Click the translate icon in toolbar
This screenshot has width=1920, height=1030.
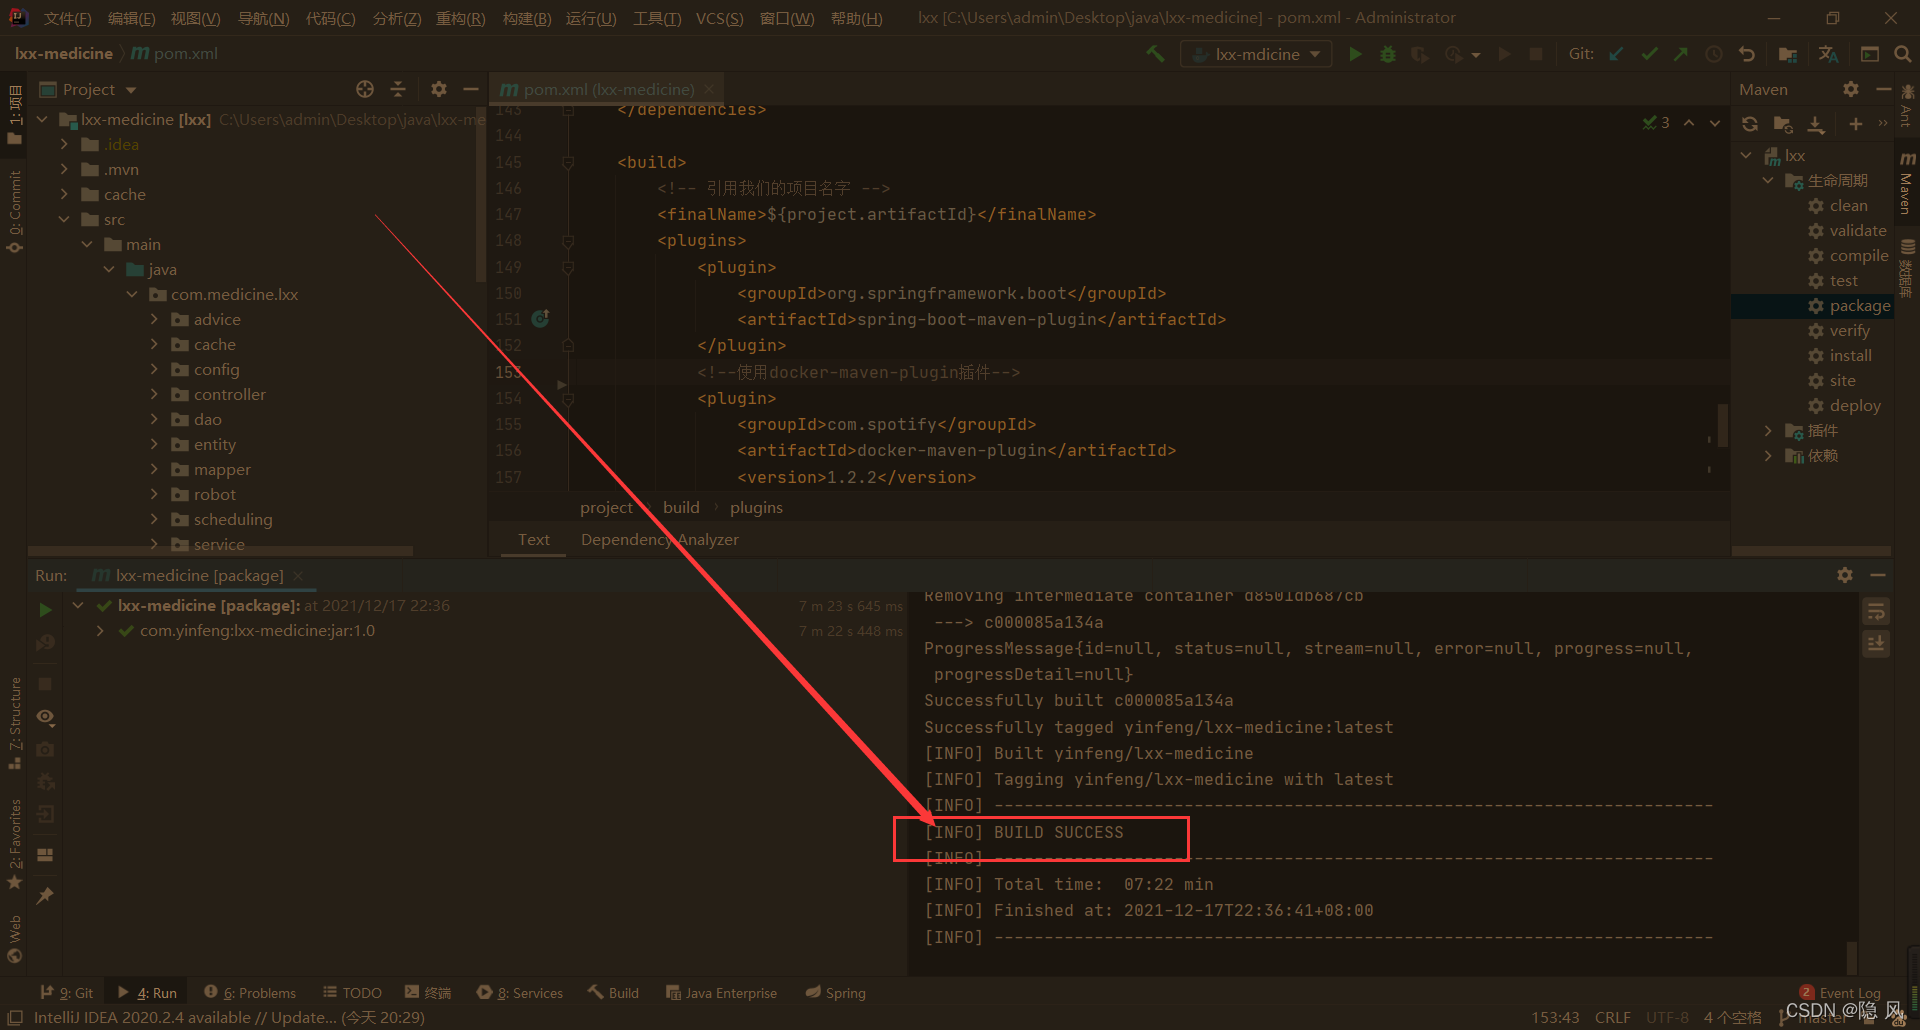coord(1828,54)
